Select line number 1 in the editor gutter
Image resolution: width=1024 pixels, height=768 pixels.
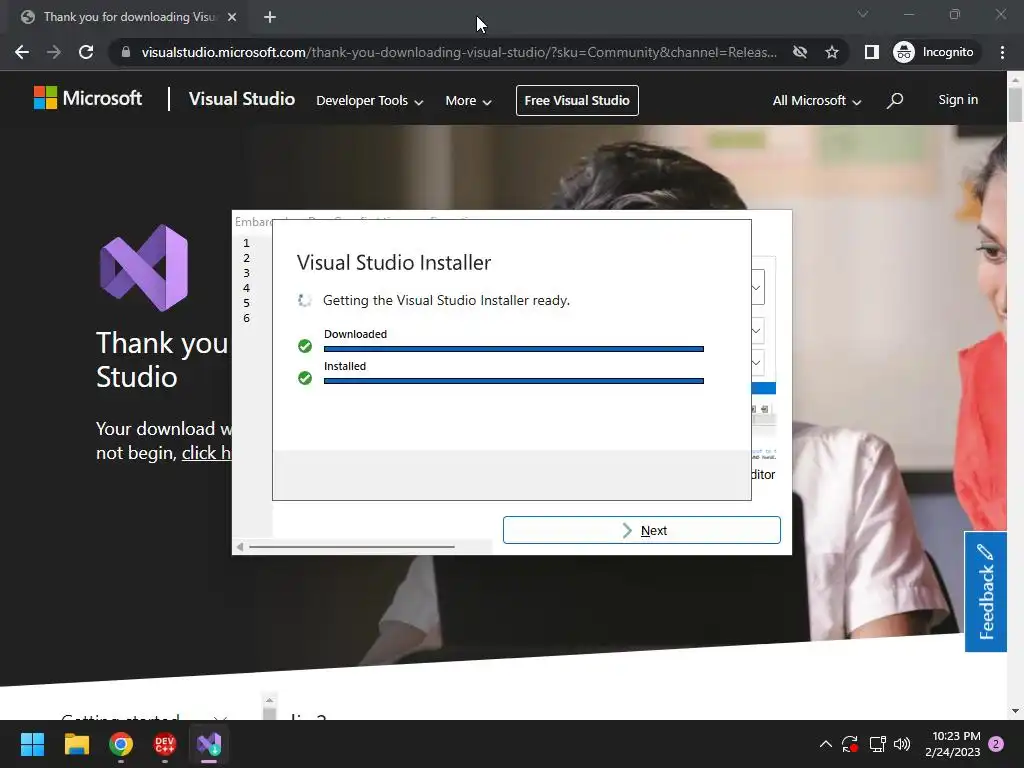pos(246,243)
